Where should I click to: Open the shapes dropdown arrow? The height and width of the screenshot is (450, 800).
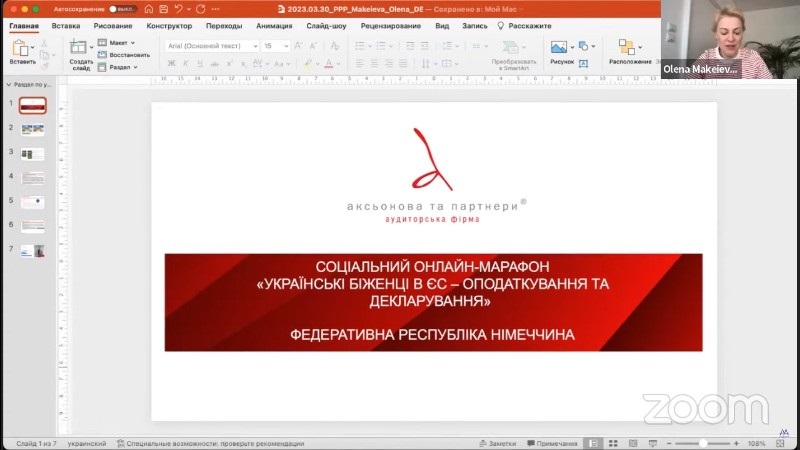(x=593, y=46)
